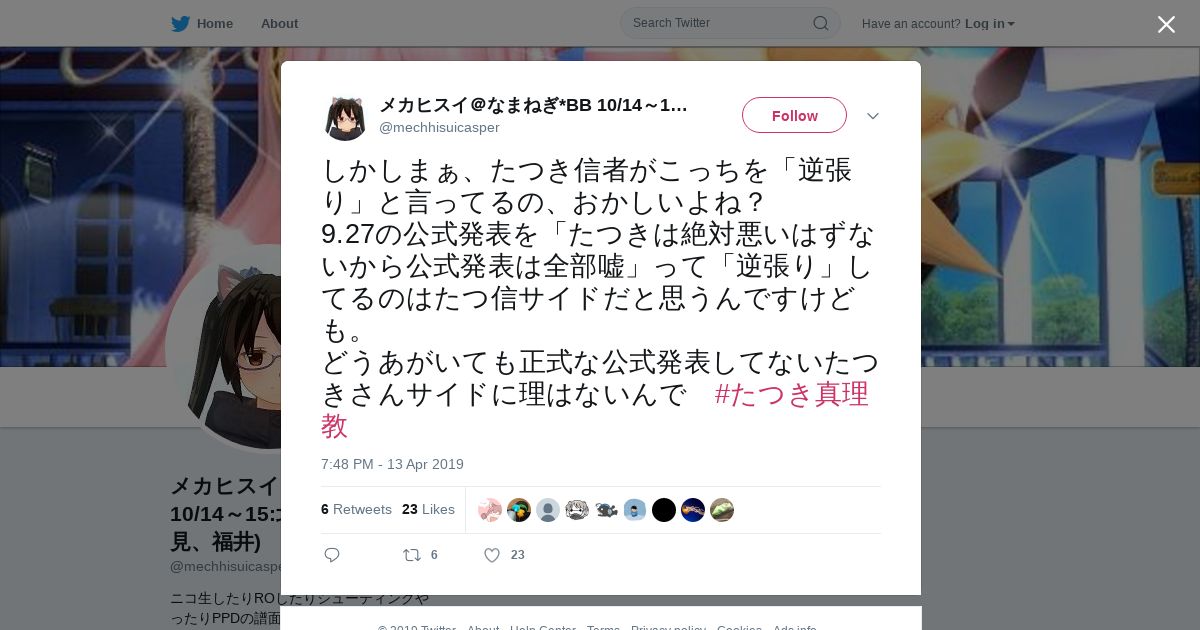The height and width of the screenshot is (630, 1200).
Task: Go to the Home tab
Action: pos(202,24)
